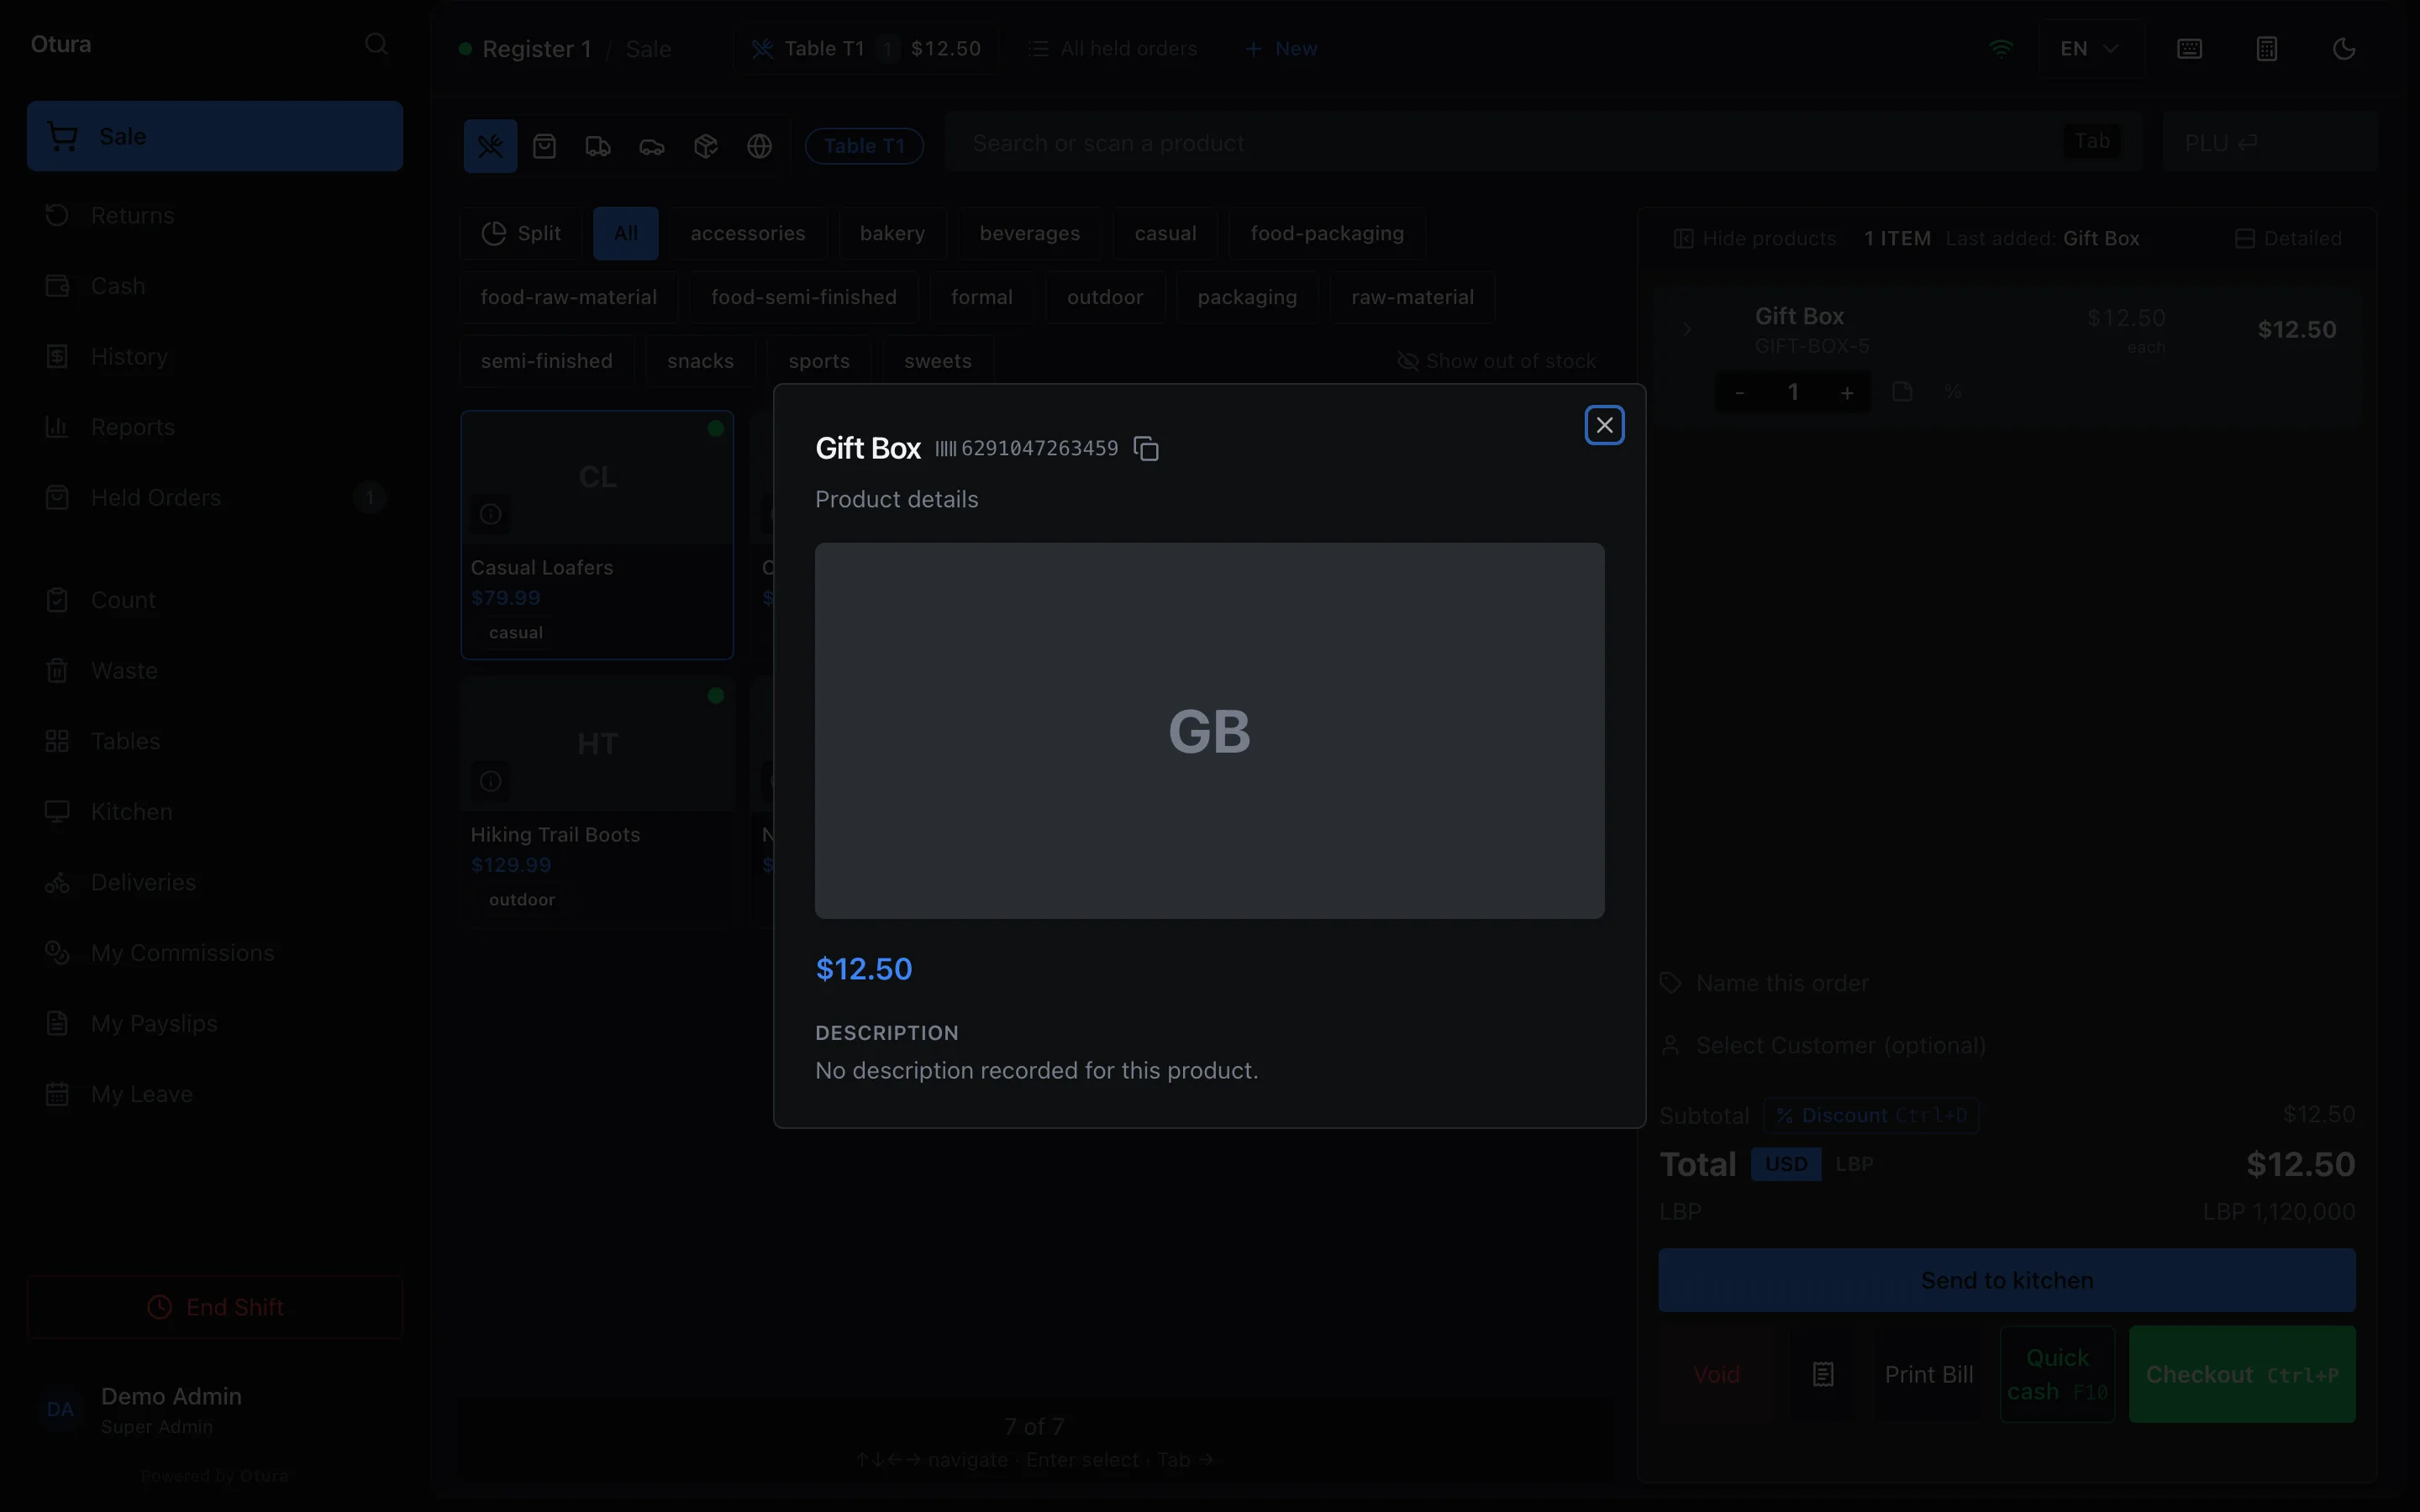Open info icon on Casual Loafers card
Viewport: 2420px width, 1512px height.
[x=490, y=514]
